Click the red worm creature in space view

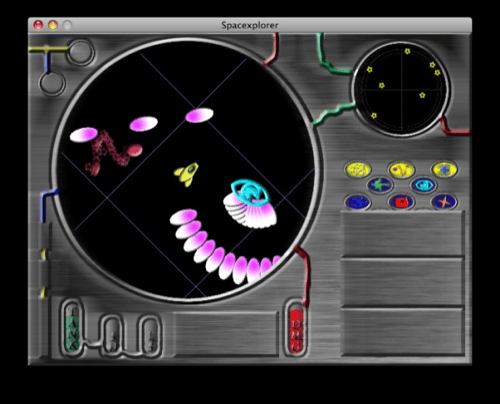coord(113,153)
